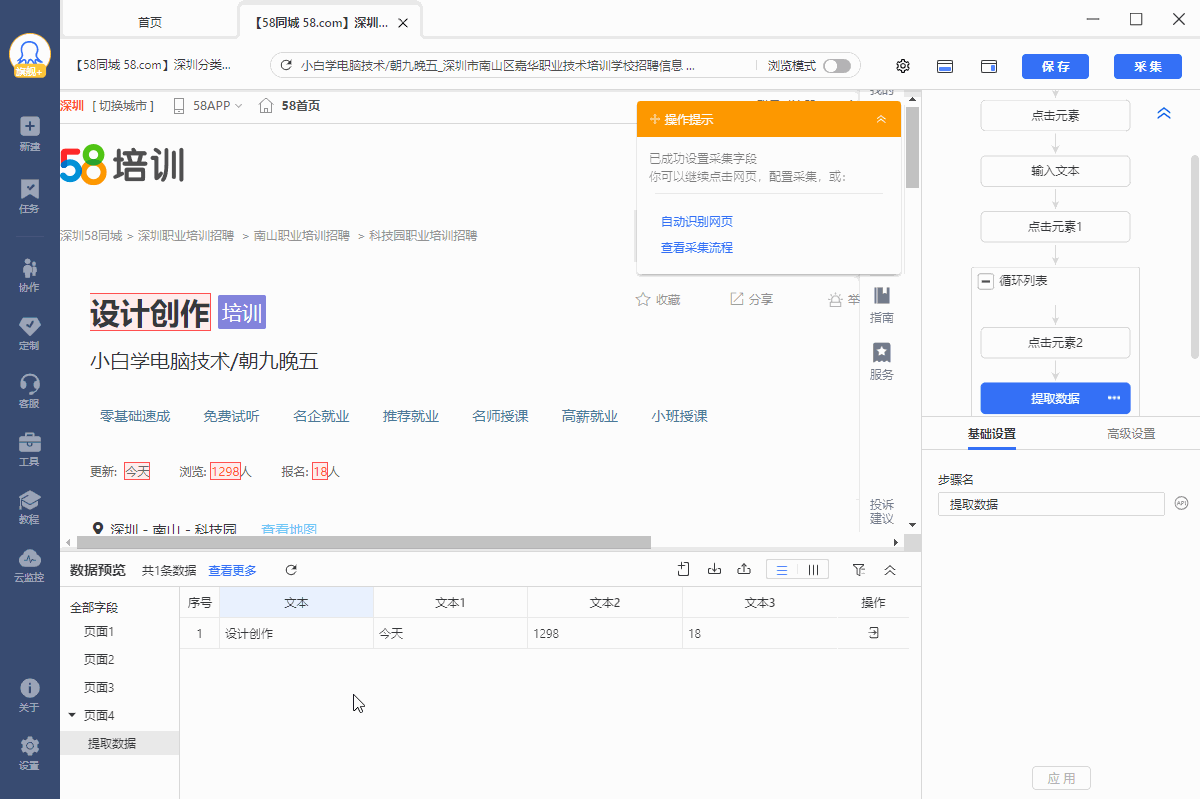Open the filter icon in the data preview toolbar
Viewport: 1200px width, 799px height.
pyautogui.click(x=859, y=570)
